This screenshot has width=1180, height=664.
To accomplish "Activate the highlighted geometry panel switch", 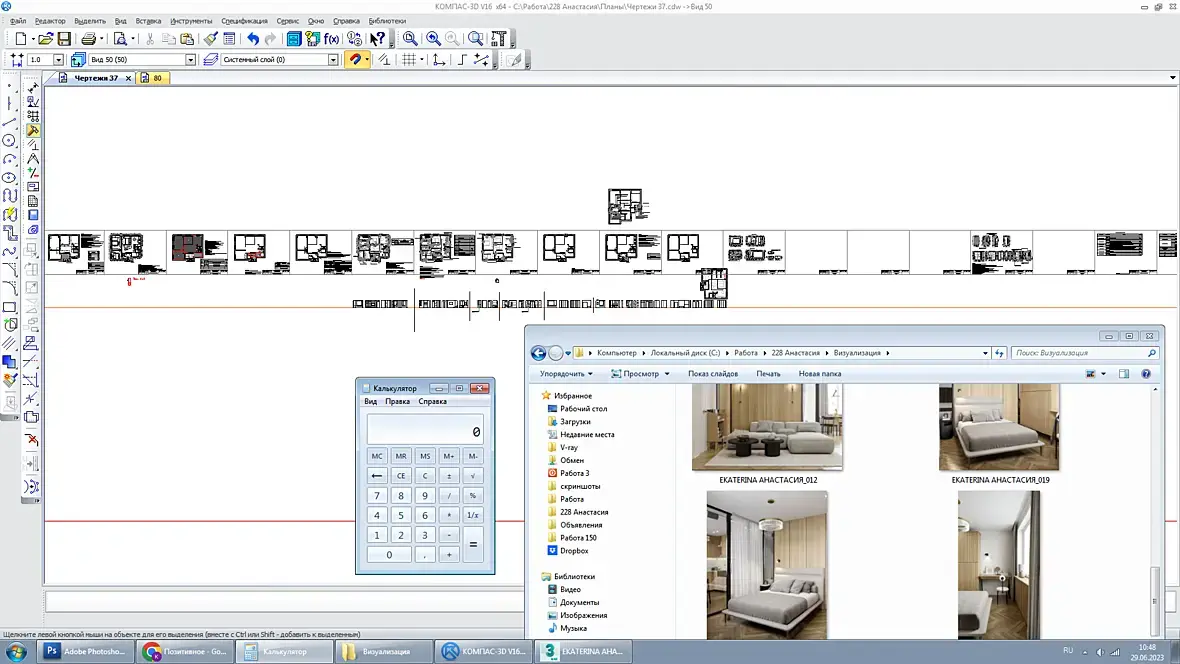I will pyautogui.click(x=32, y=130).
